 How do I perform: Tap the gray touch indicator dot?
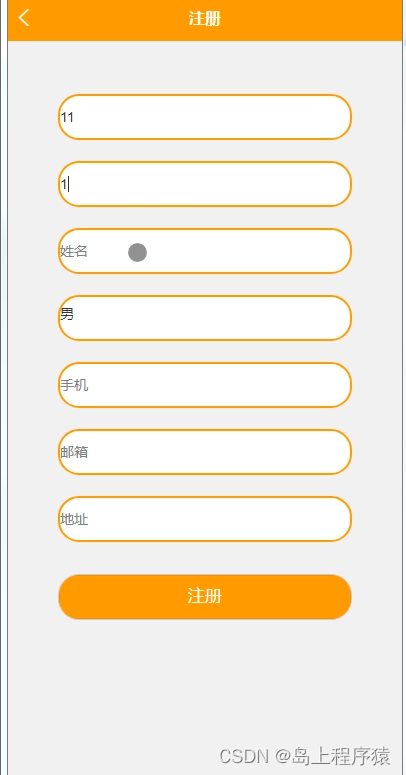tap(137, 252)
